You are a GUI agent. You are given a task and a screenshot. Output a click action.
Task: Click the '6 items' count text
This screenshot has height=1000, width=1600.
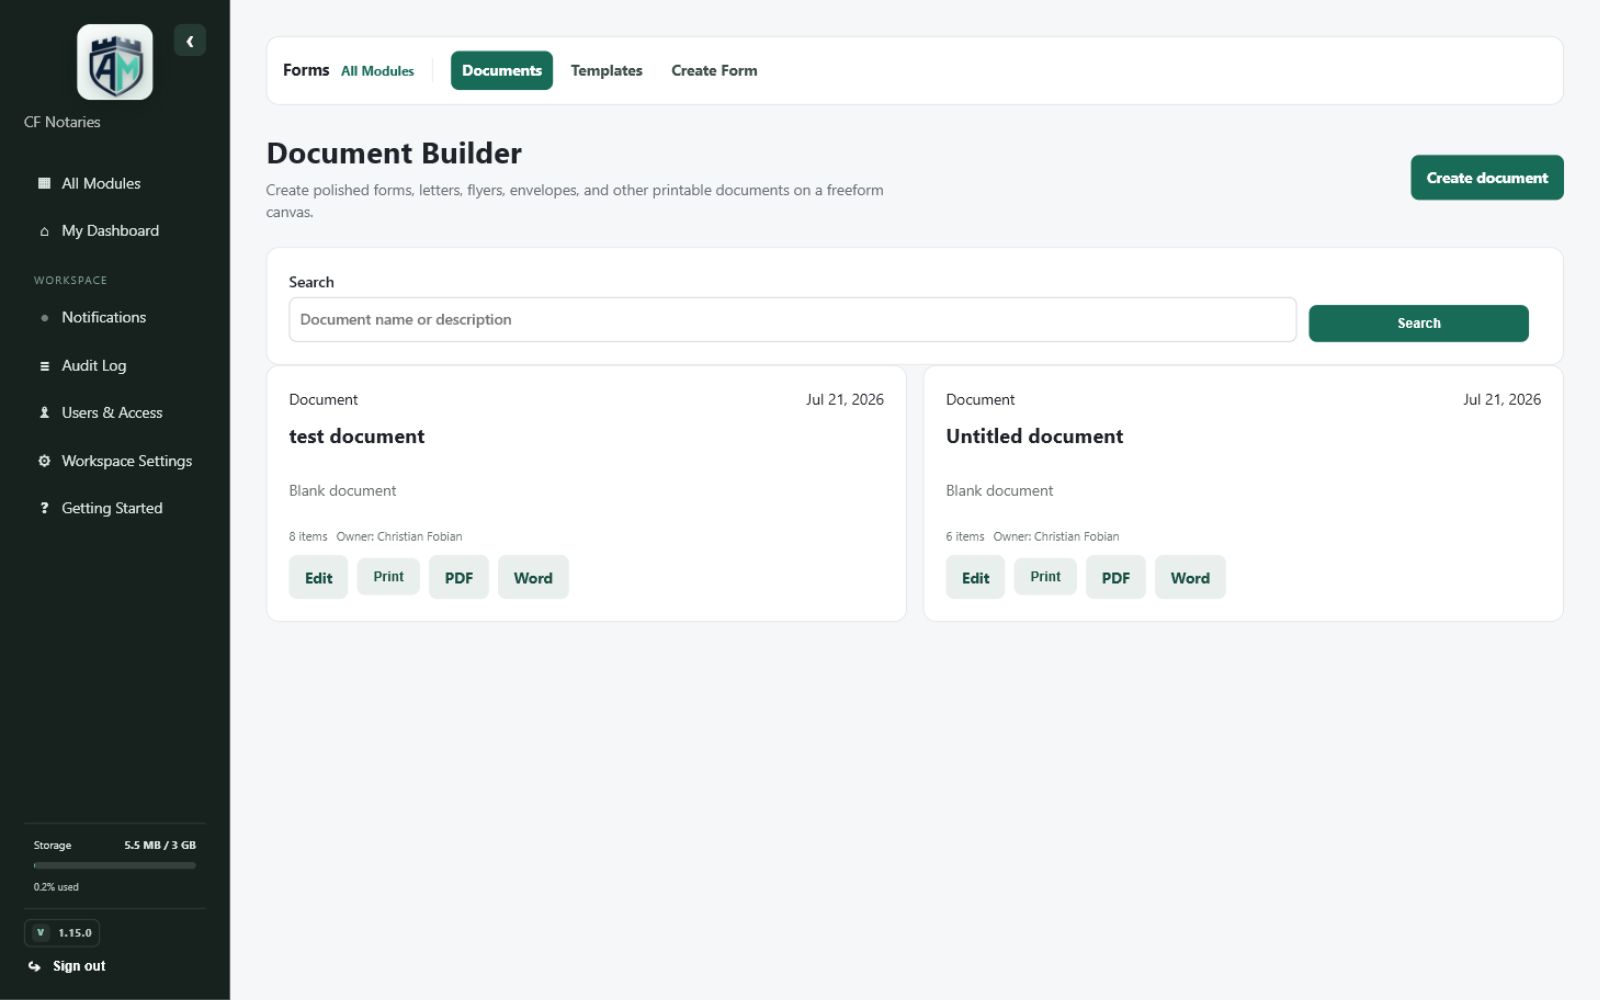pos(965,536)
